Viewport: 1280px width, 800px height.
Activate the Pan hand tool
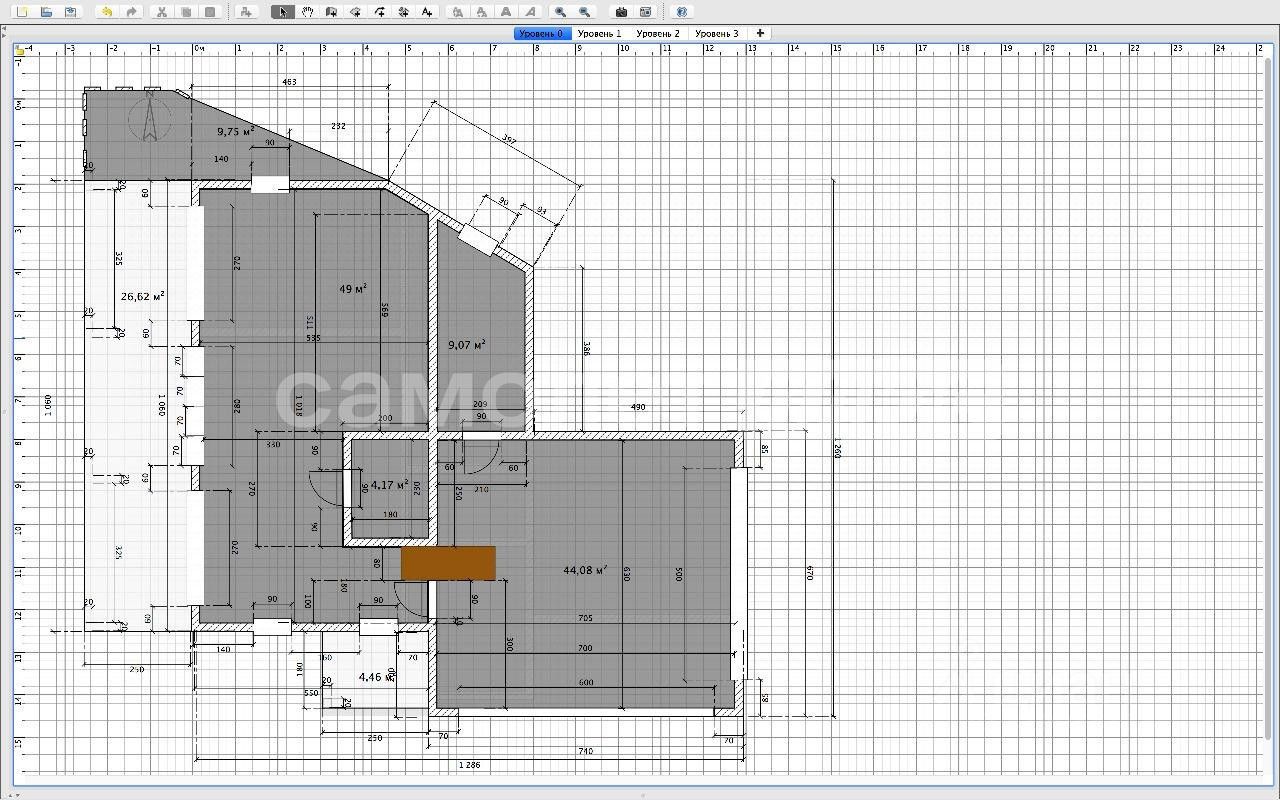(x=308, y=12)
